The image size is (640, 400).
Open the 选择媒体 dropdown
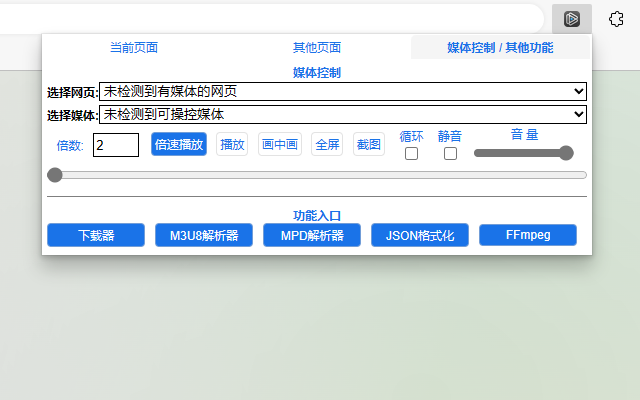(343, 114)
